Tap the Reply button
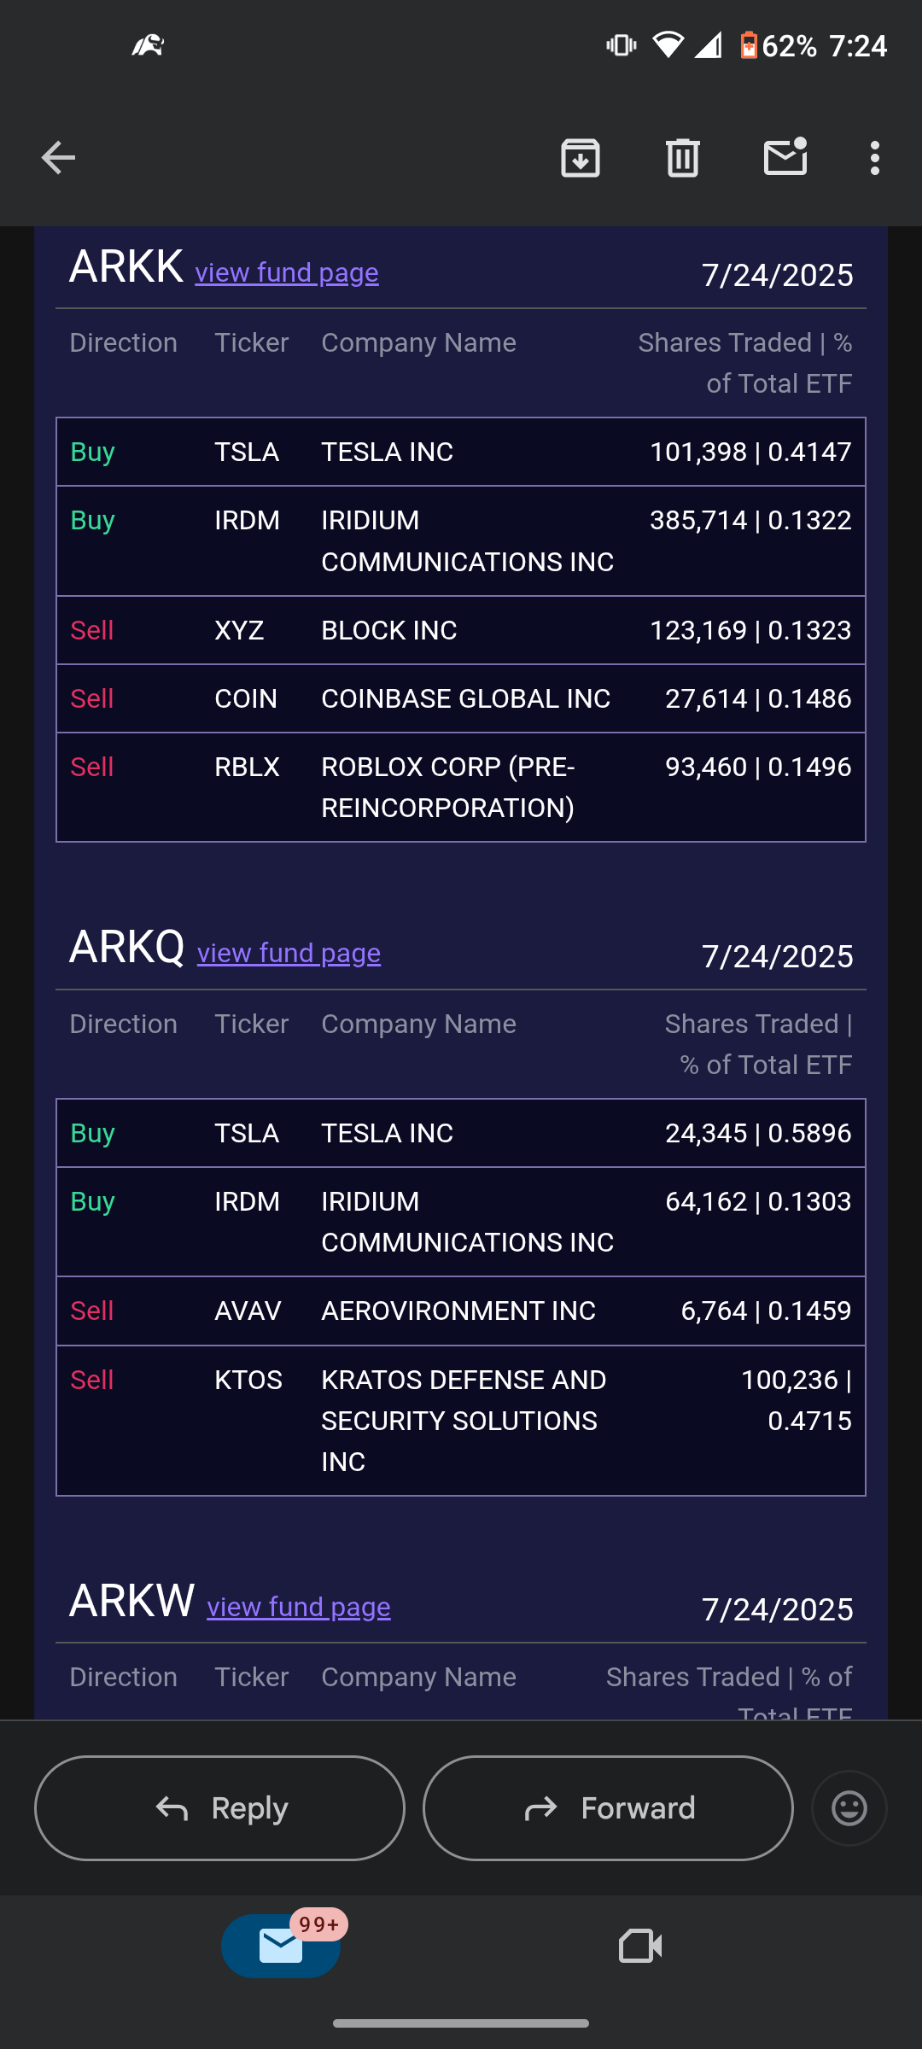922x2049 pixels. tap(220, 1808)
